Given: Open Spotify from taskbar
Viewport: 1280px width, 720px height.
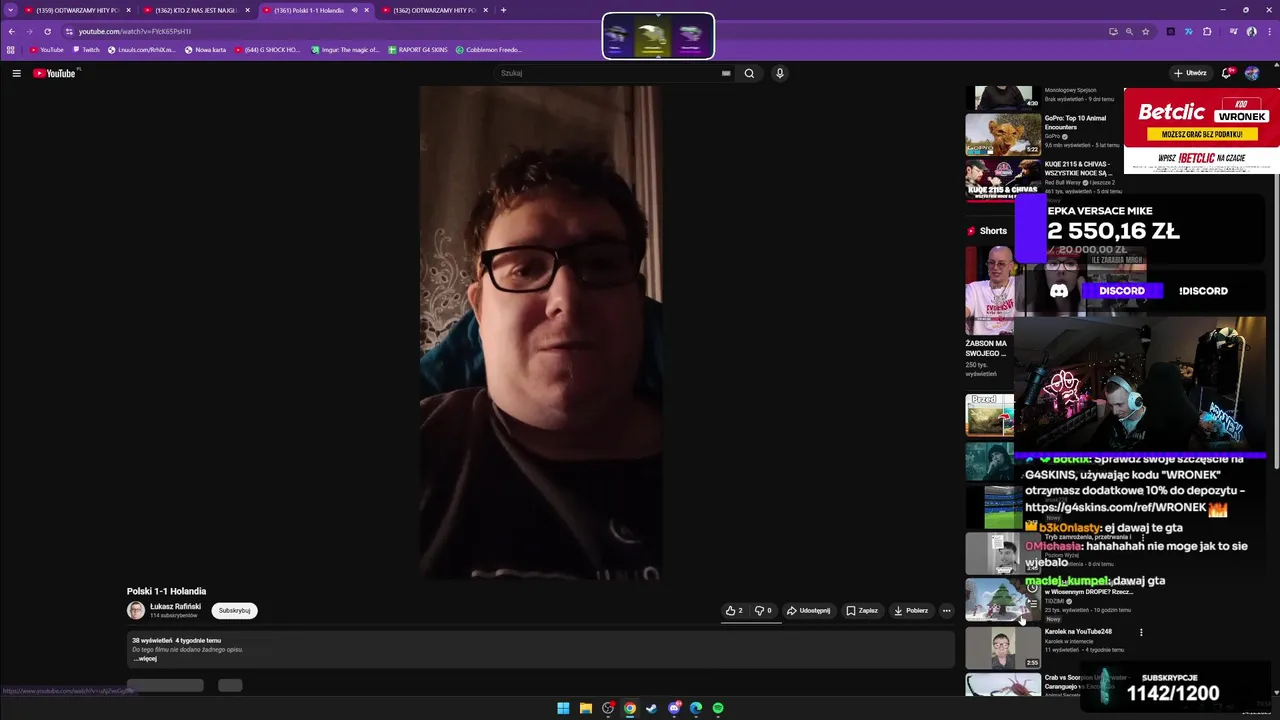Looking at the screenshot, I should click(x=718, y=708).
